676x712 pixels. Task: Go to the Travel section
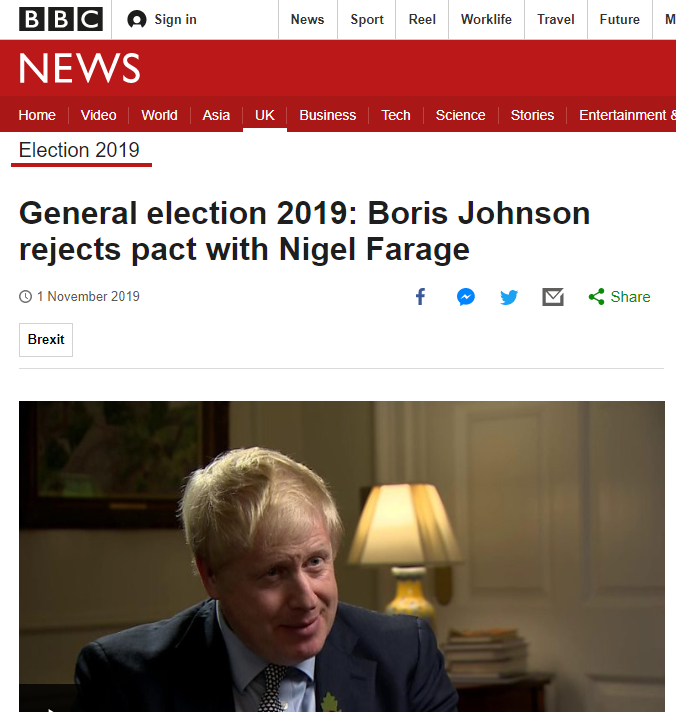(x=555, y=20)
